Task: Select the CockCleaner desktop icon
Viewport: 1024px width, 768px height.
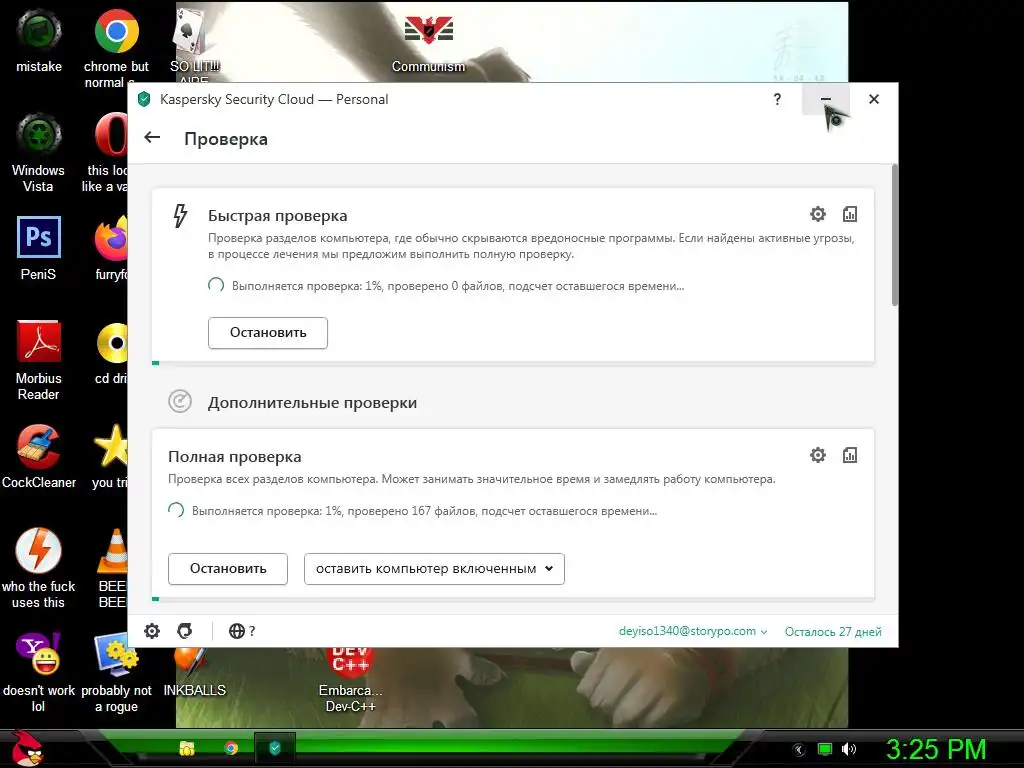Action: pos(39,457)
